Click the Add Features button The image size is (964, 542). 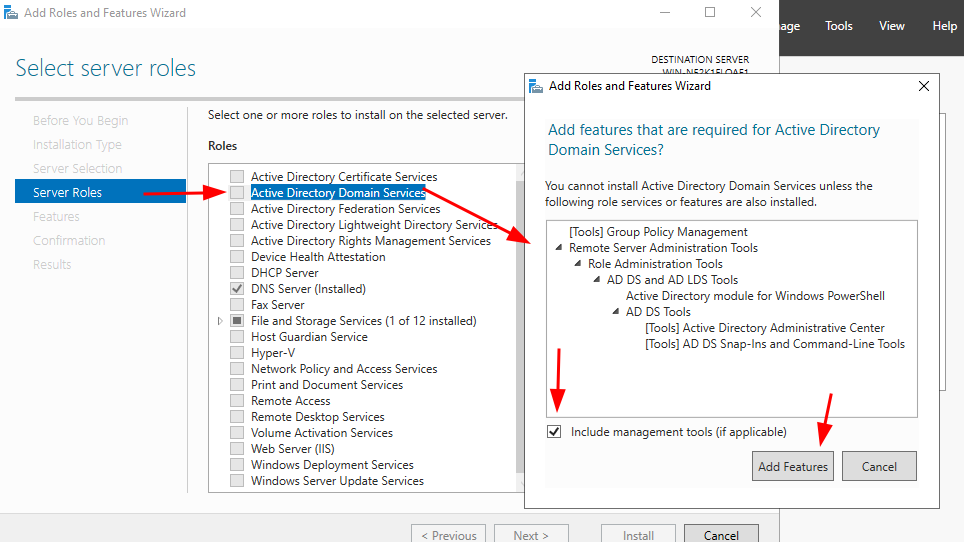point(792,466)
